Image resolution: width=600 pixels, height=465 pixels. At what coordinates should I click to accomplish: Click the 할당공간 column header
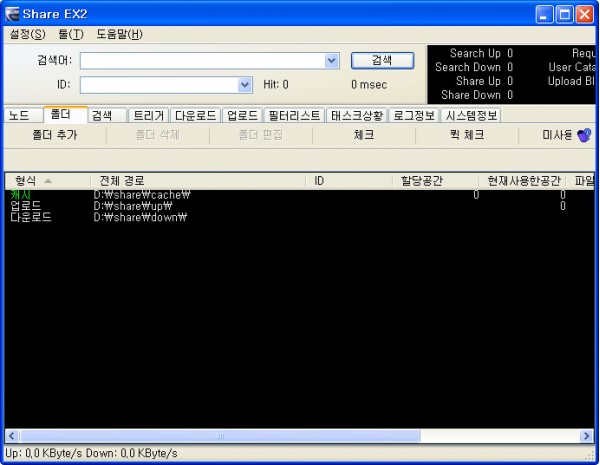tap(435, 181)
